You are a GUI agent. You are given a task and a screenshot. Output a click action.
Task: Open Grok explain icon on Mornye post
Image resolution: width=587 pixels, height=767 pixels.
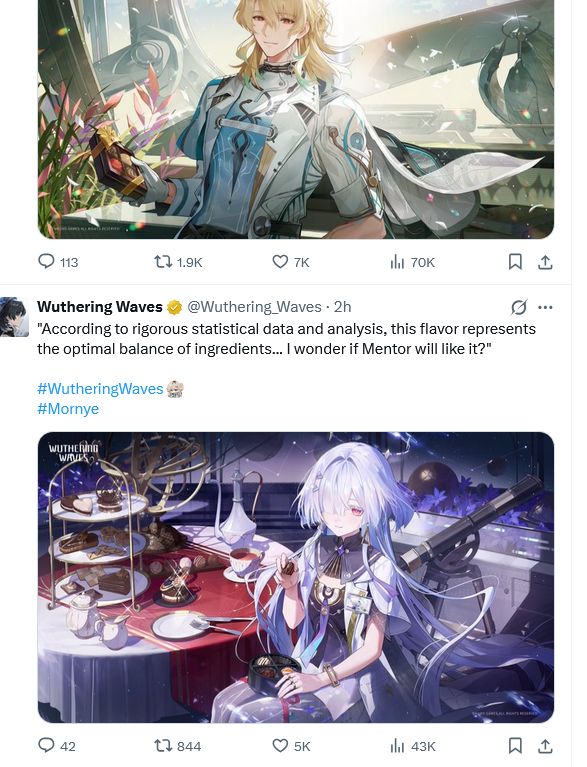click(x=519, y=307)
